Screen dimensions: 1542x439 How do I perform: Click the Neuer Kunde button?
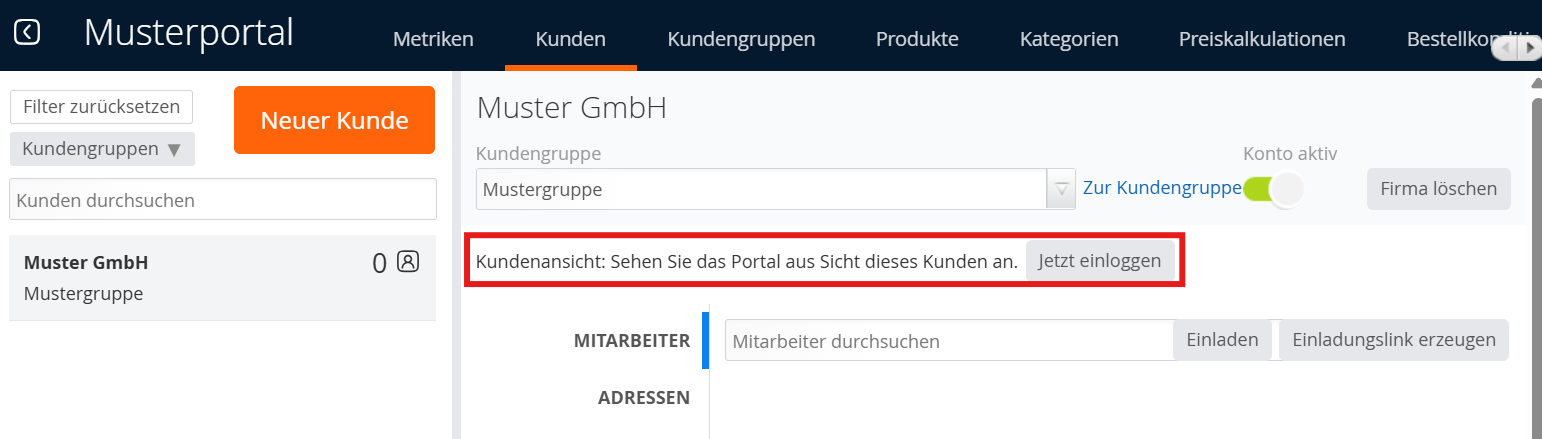[334, 120]
